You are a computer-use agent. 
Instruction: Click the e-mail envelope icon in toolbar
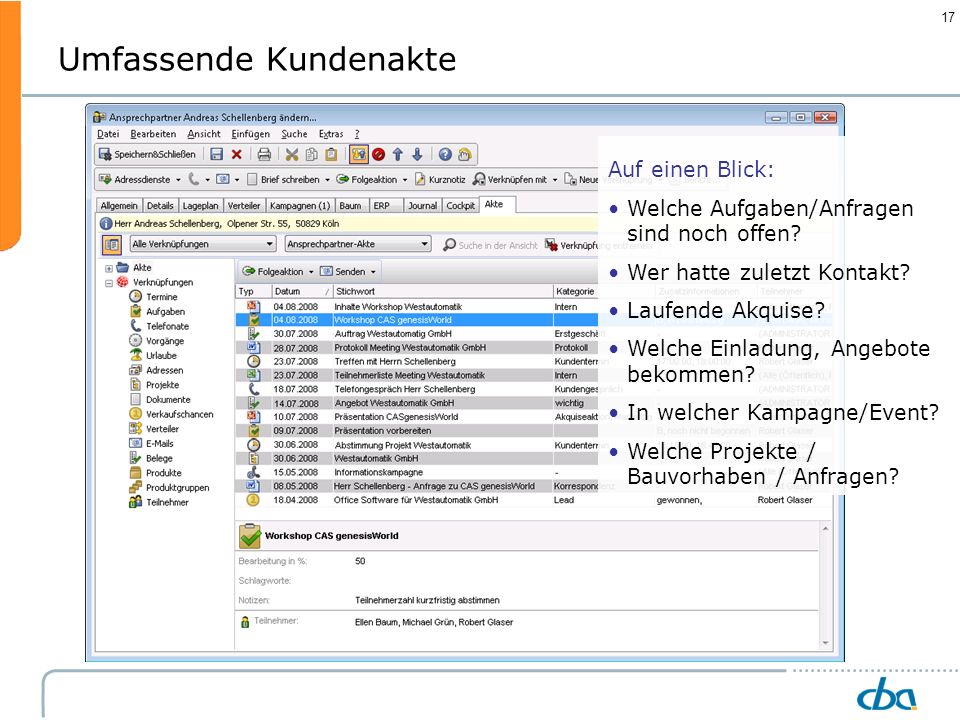(x=223, y=179)
